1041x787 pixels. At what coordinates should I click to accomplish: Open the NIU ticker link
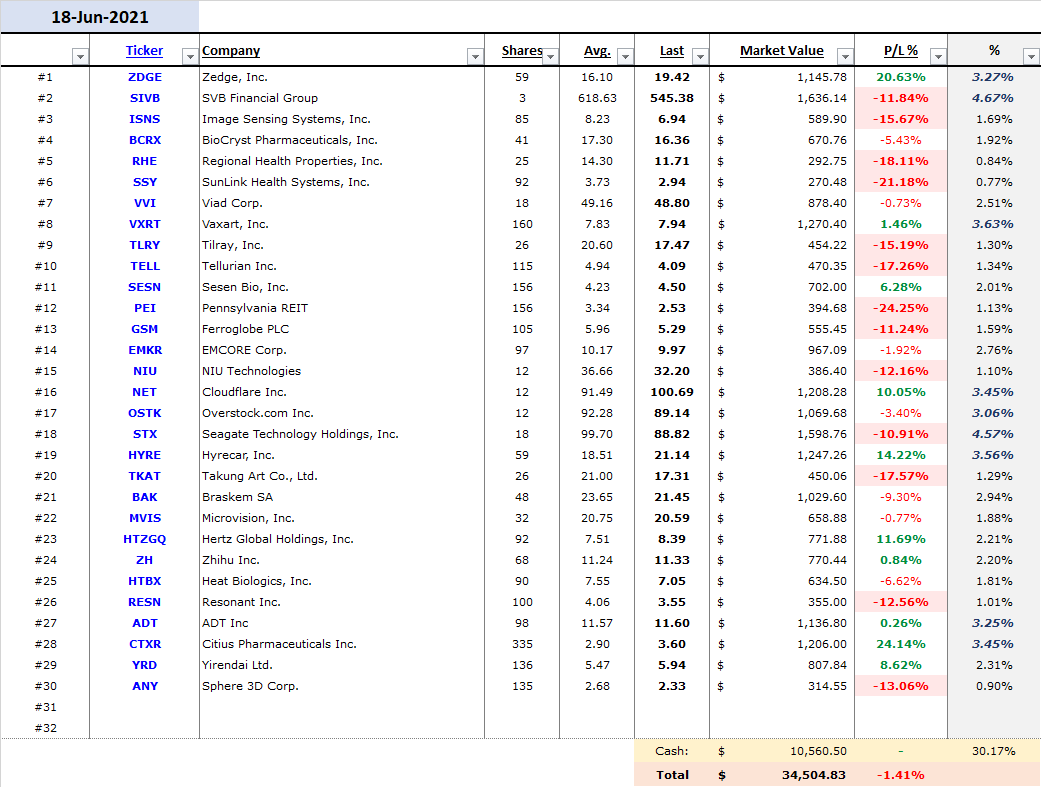point(145,371)
